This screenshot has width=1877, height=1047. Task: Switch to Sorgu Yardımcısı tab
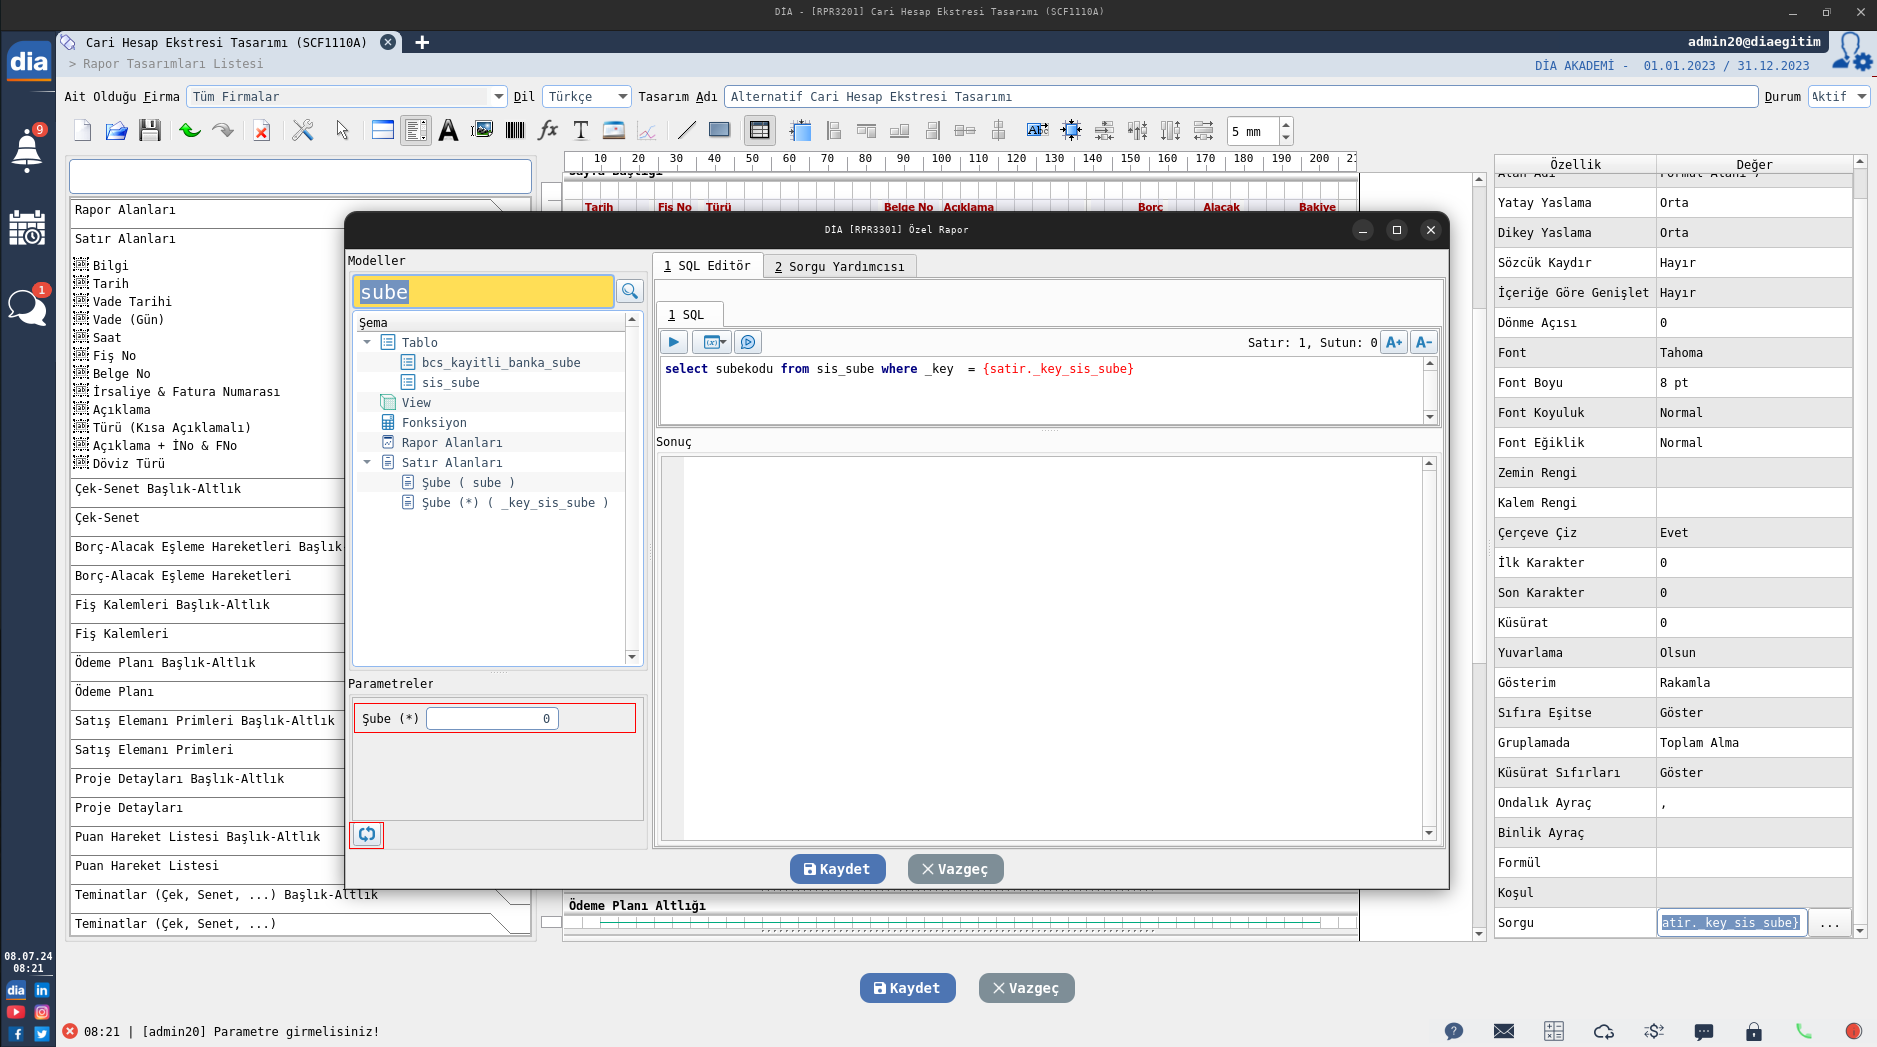click(x=839, y=266)
